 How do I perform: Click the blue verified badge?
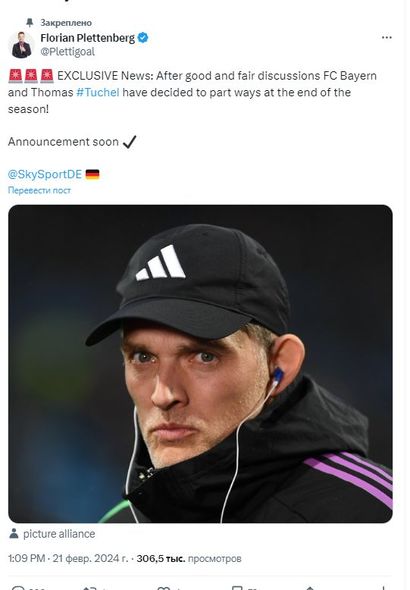[x=143, y=38]
